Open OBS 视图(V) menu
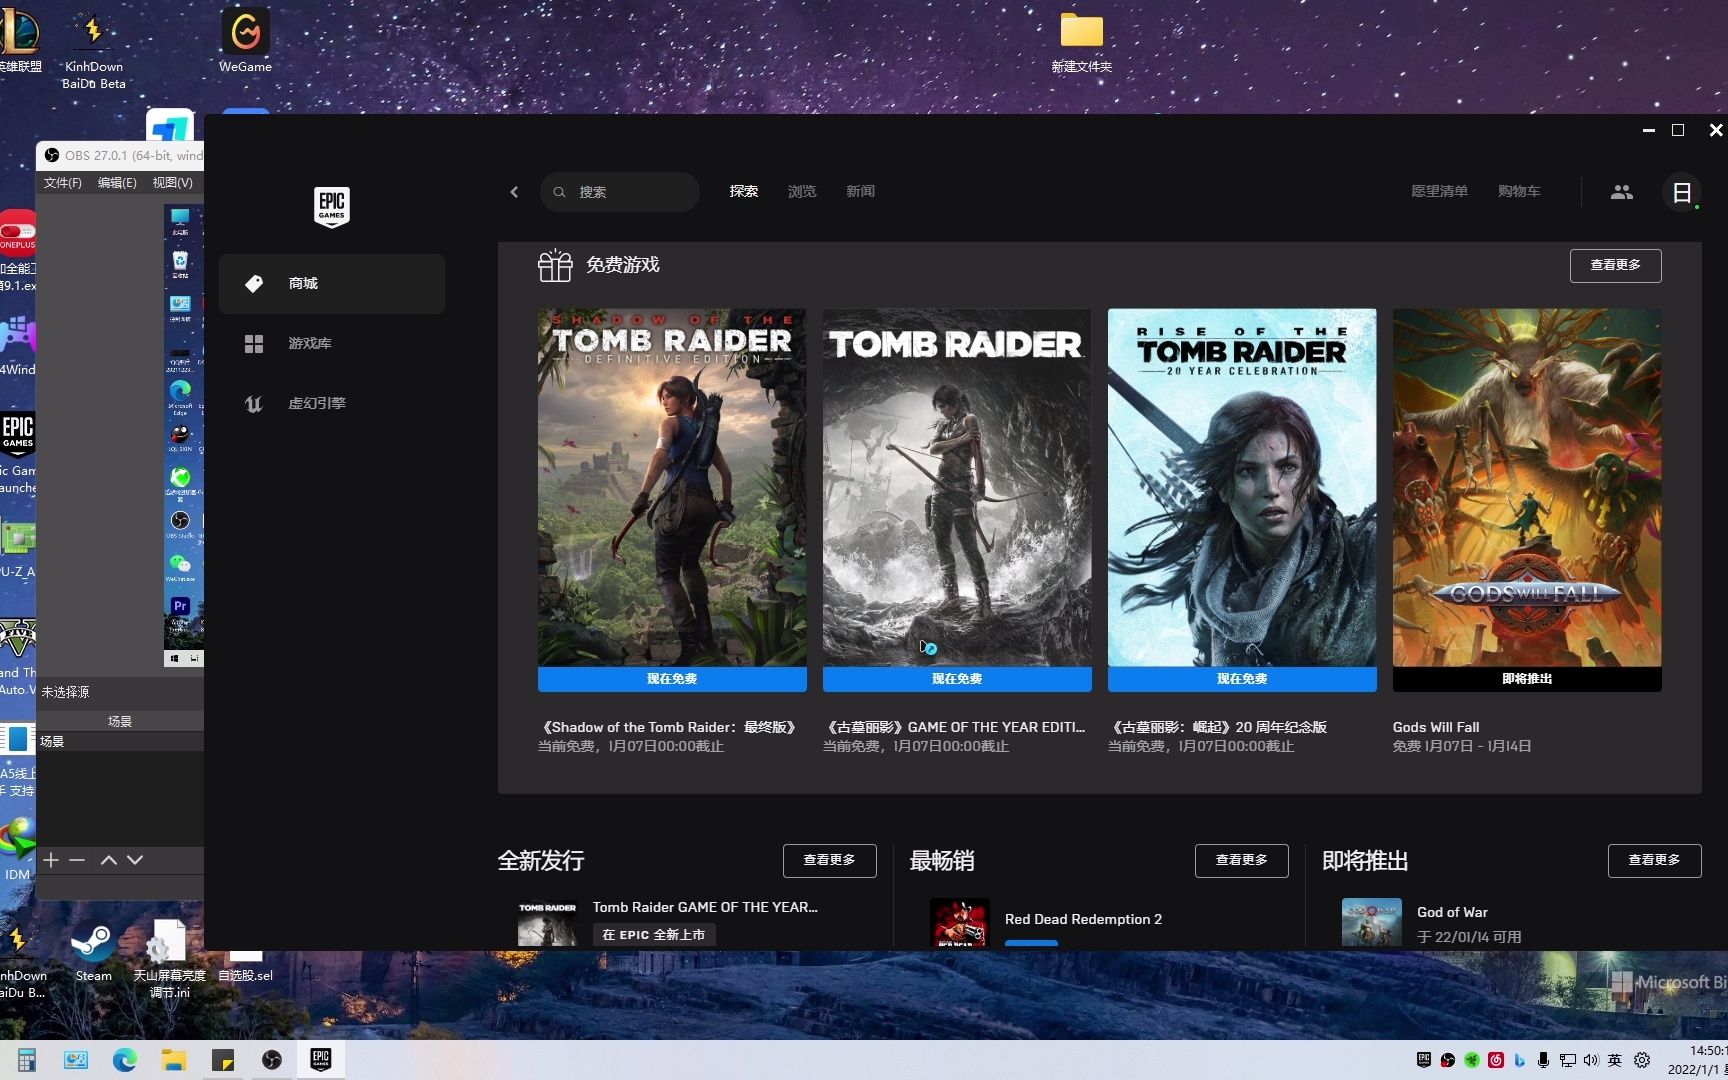1728x1080 pixels. (172, 183)
